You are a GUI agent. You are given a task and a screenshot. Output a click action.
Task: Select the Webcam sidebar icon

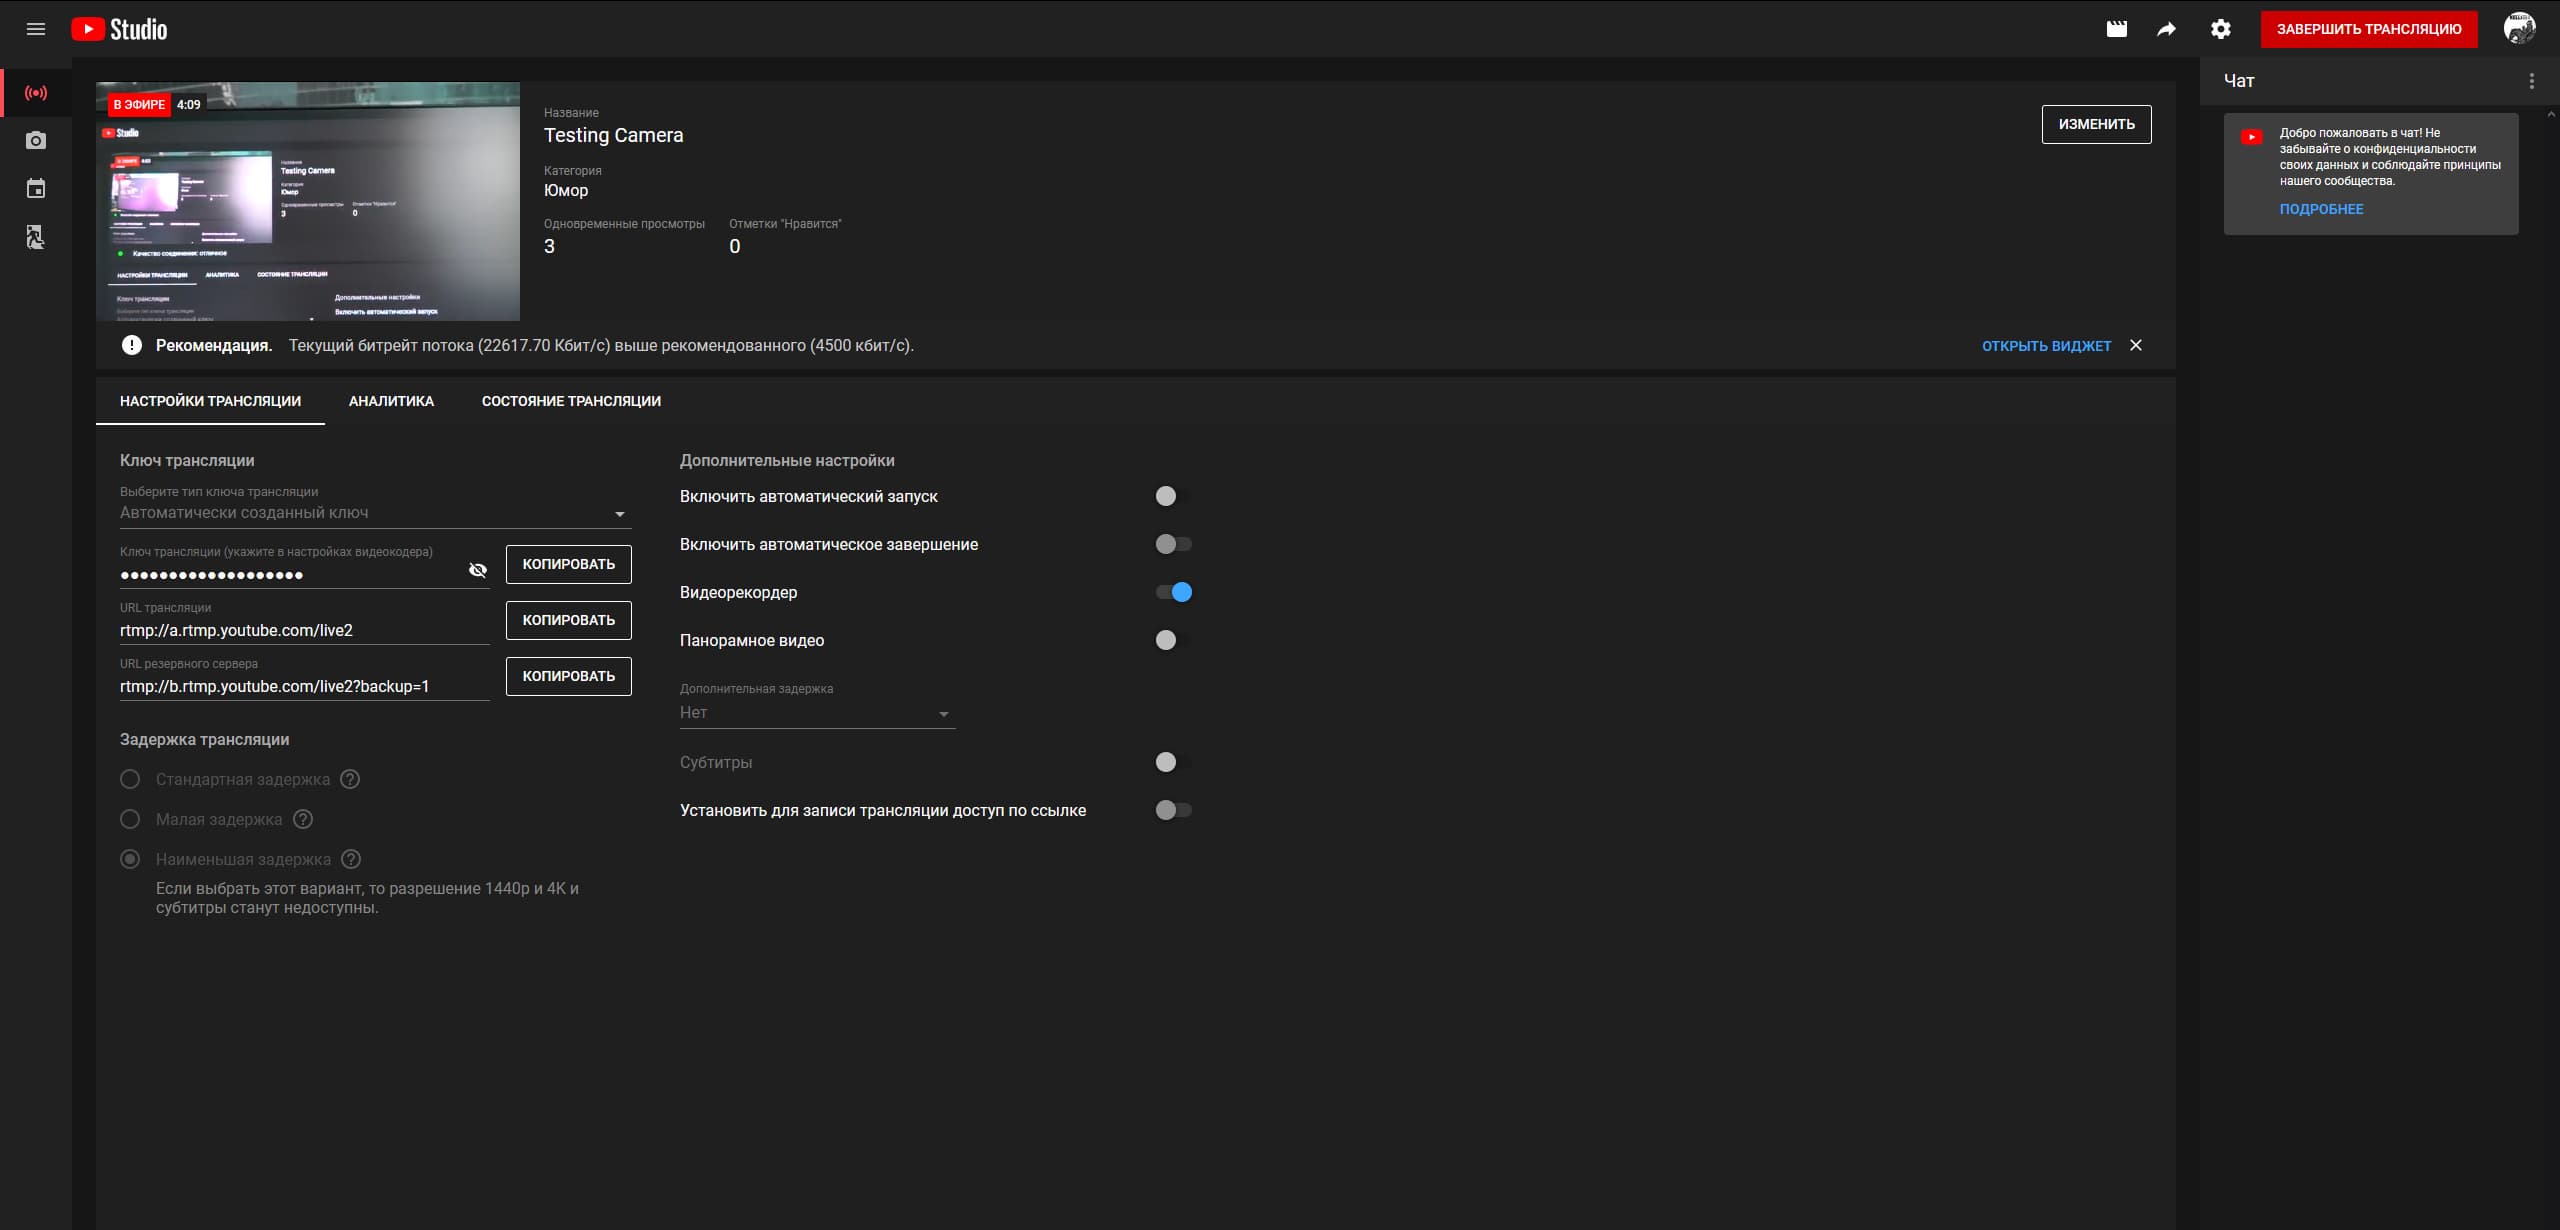[36, 141]
